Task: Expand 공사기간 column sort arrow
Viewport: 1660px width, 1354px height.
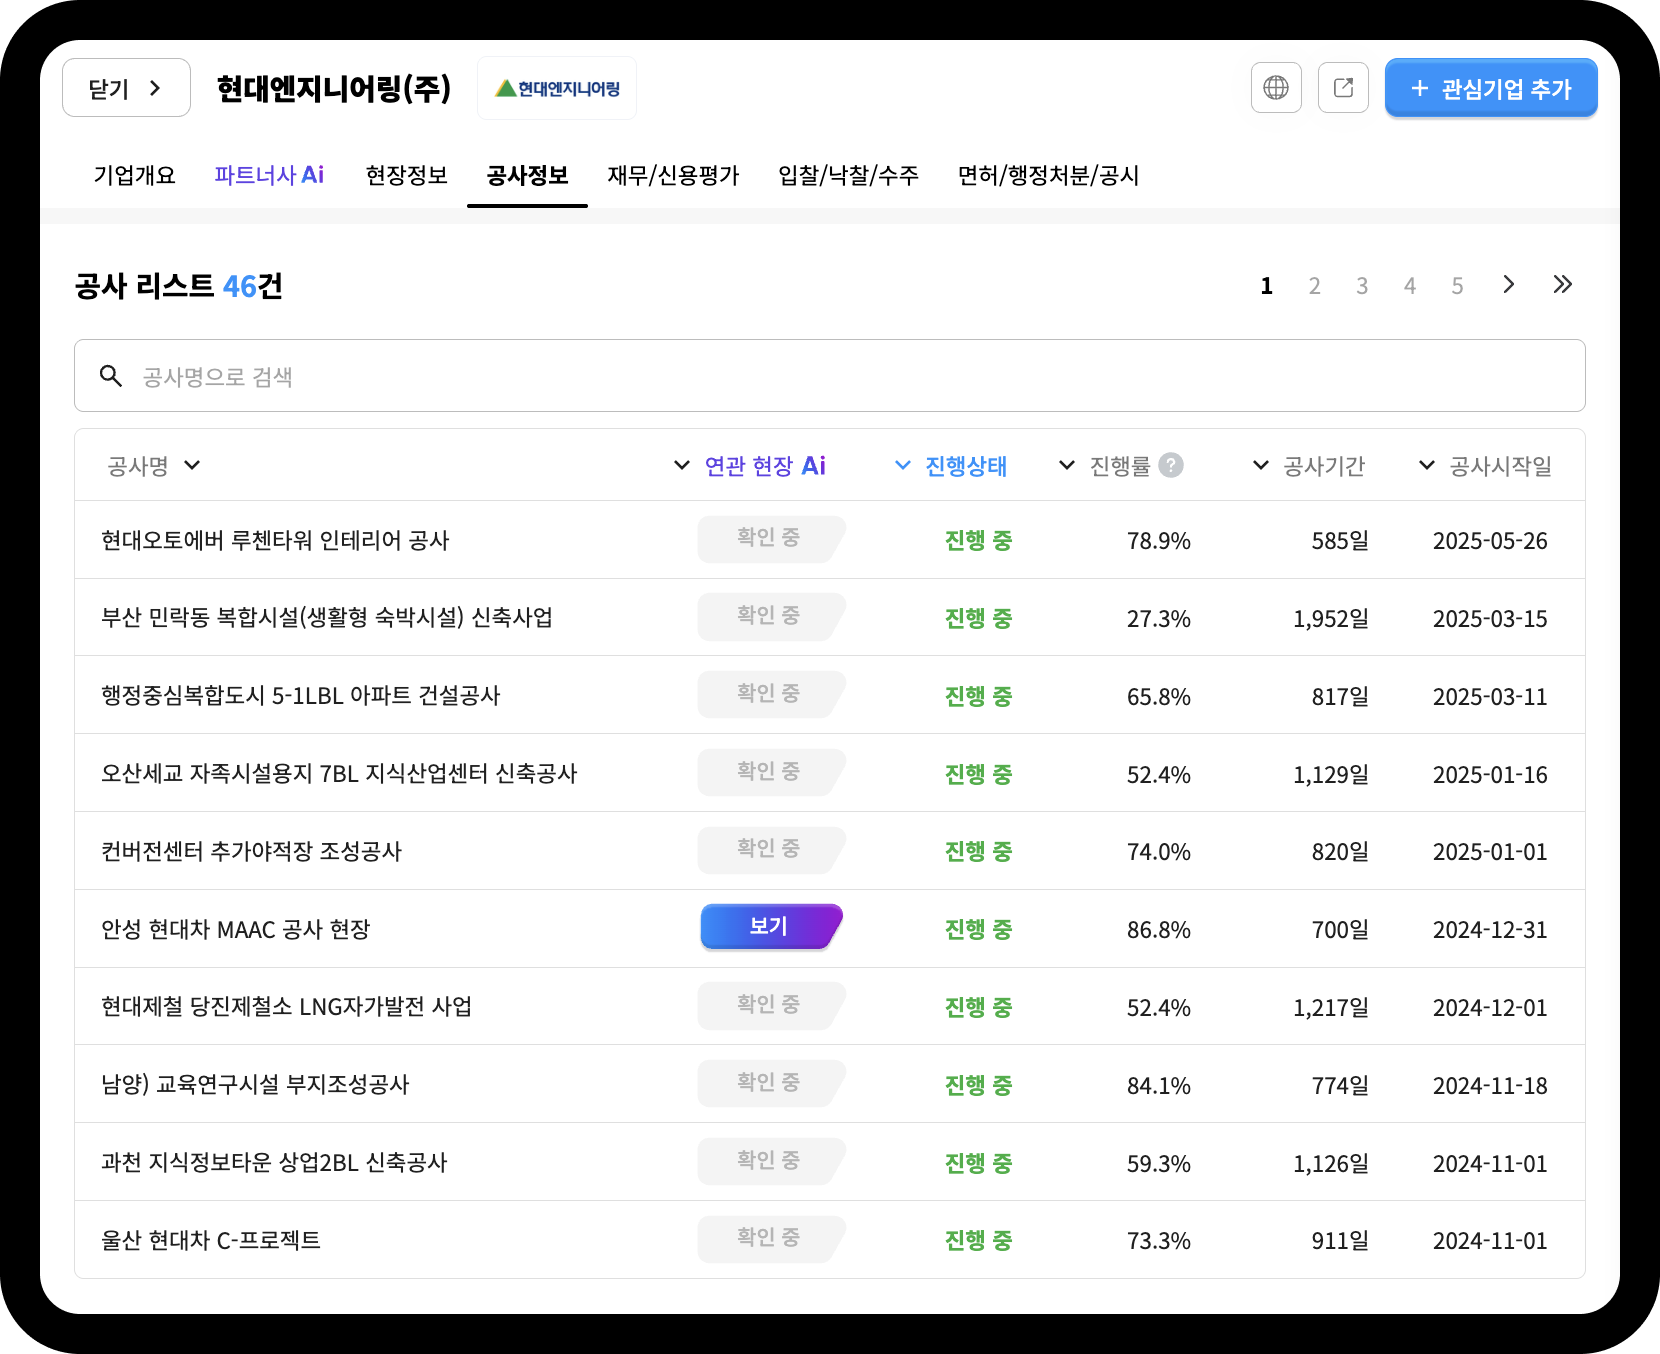Action: click(x=1261, y=465)
